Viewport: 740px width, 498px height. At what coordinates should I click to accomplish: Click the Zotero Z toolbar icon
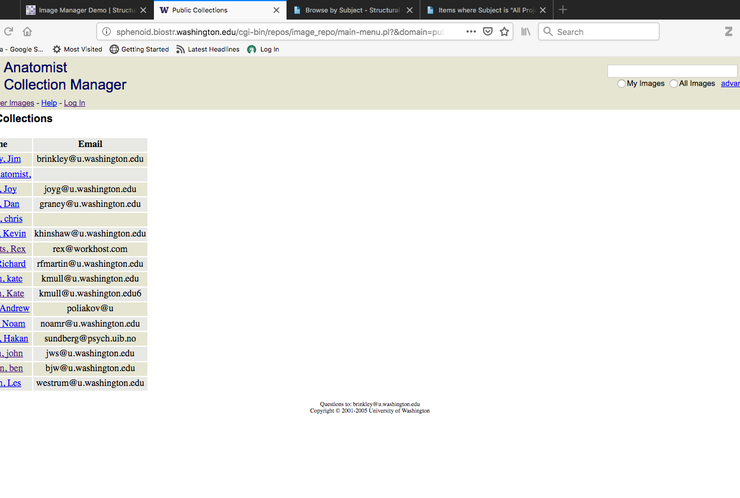point(729,32)
